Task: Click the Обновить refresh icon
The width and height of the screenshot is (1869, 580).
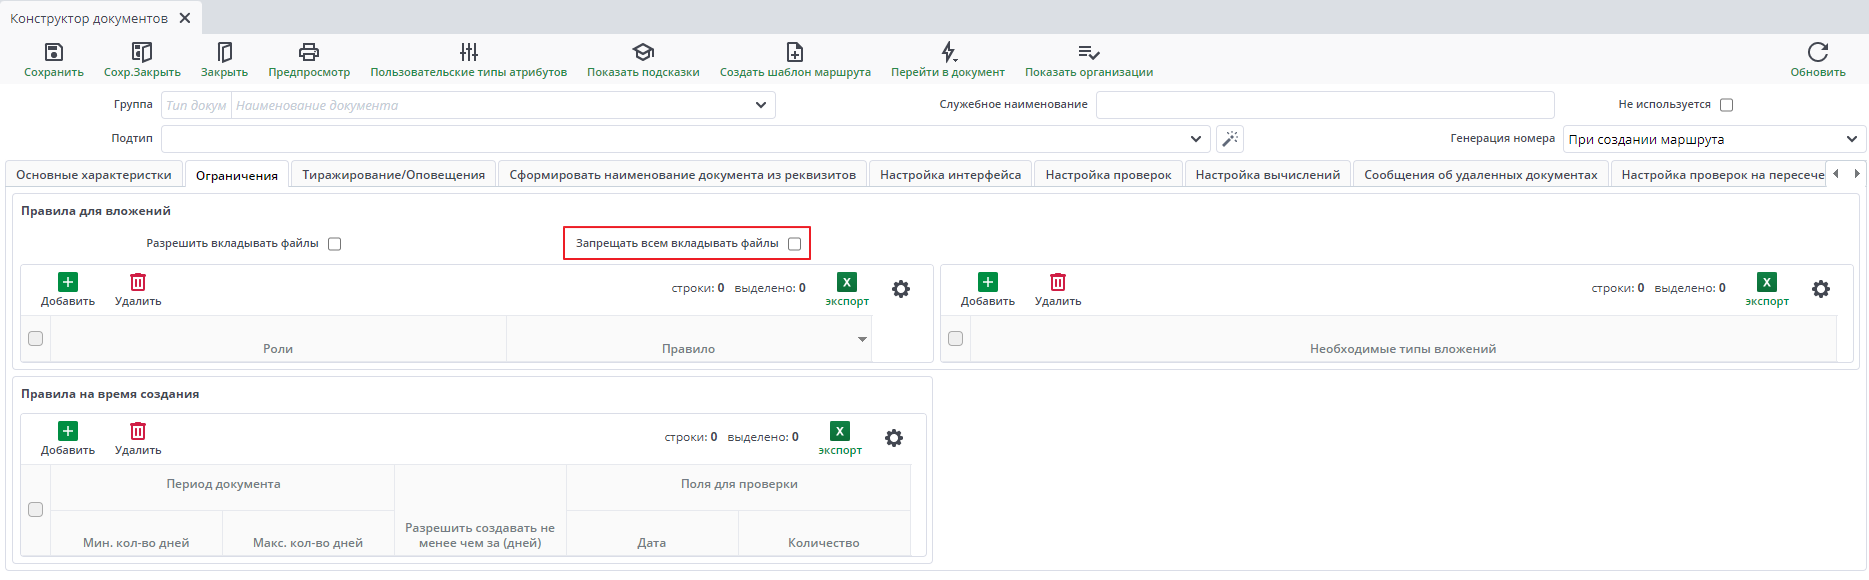Action: coord(1817,52)
